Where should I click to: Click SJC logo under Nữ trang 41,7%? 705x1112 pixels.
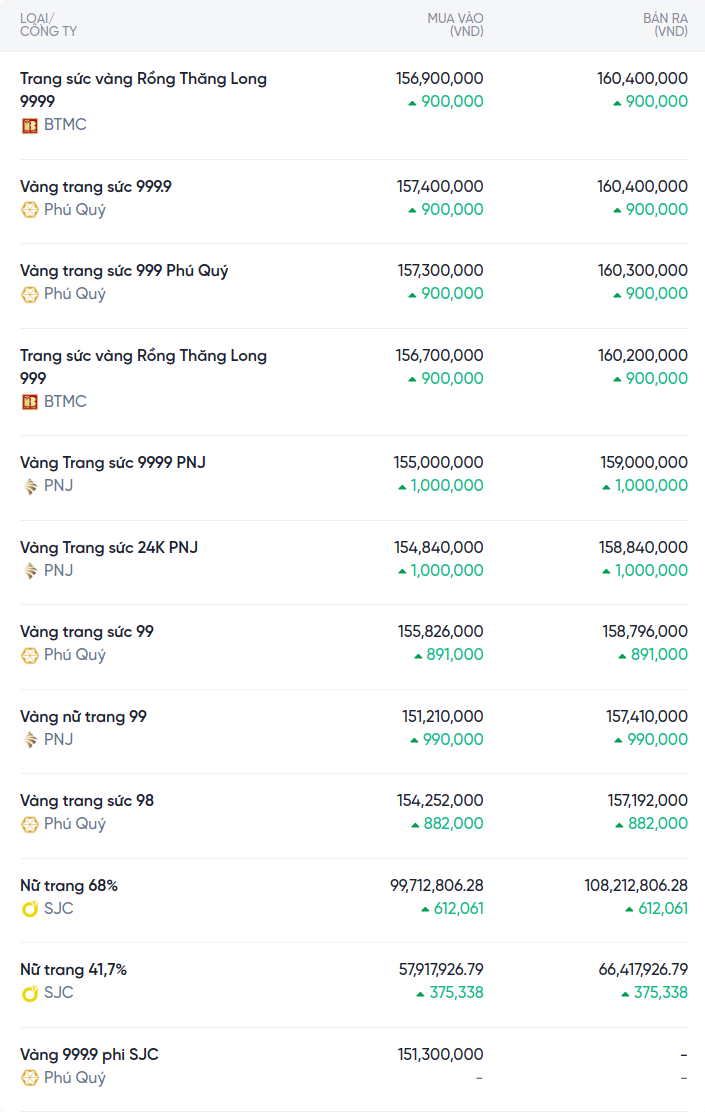point(30,993)
